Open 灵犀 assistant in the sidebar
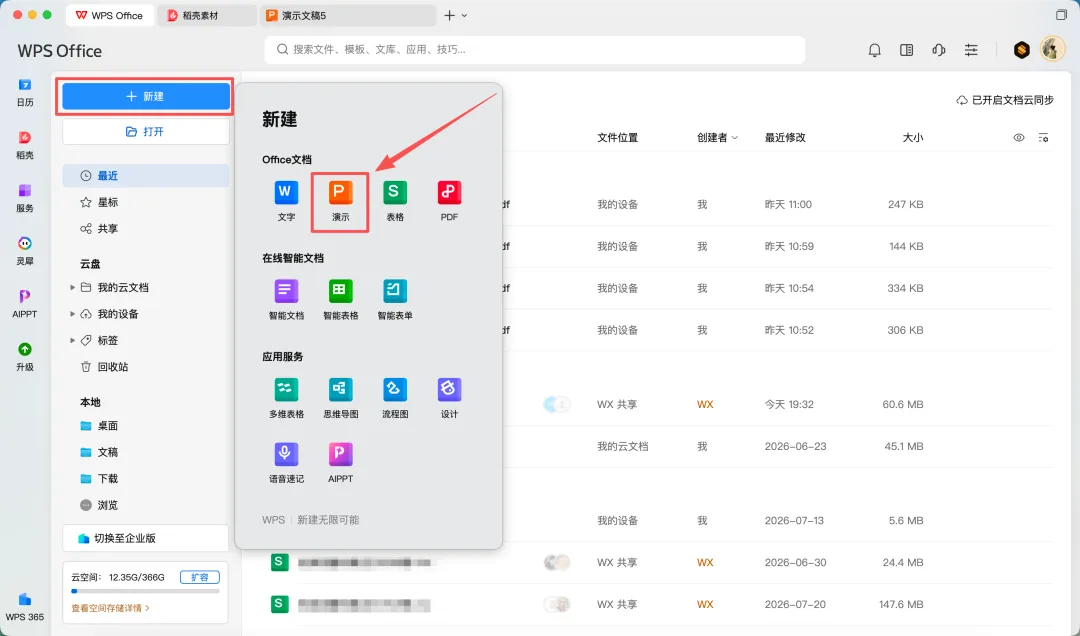Image resolution: width=1080 pixels, height=636 pixels. pyautogui.click(x=25, y=251)
